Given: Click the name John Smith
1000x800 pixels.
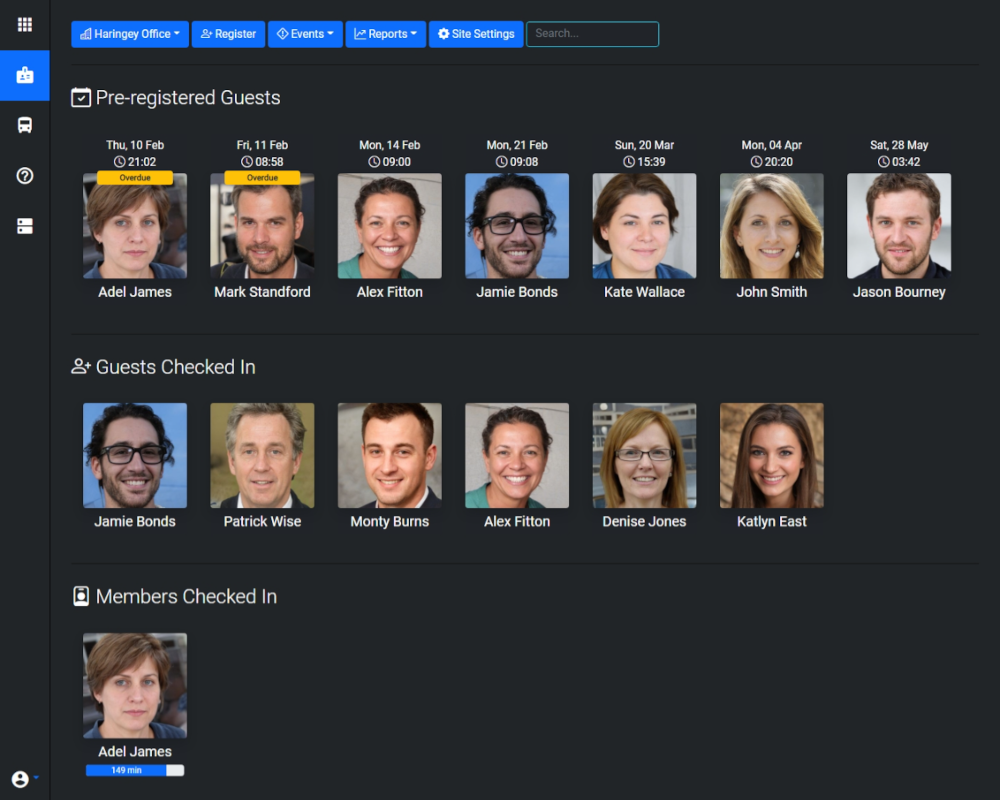Looking at the screenshot, I should [772, 292].
